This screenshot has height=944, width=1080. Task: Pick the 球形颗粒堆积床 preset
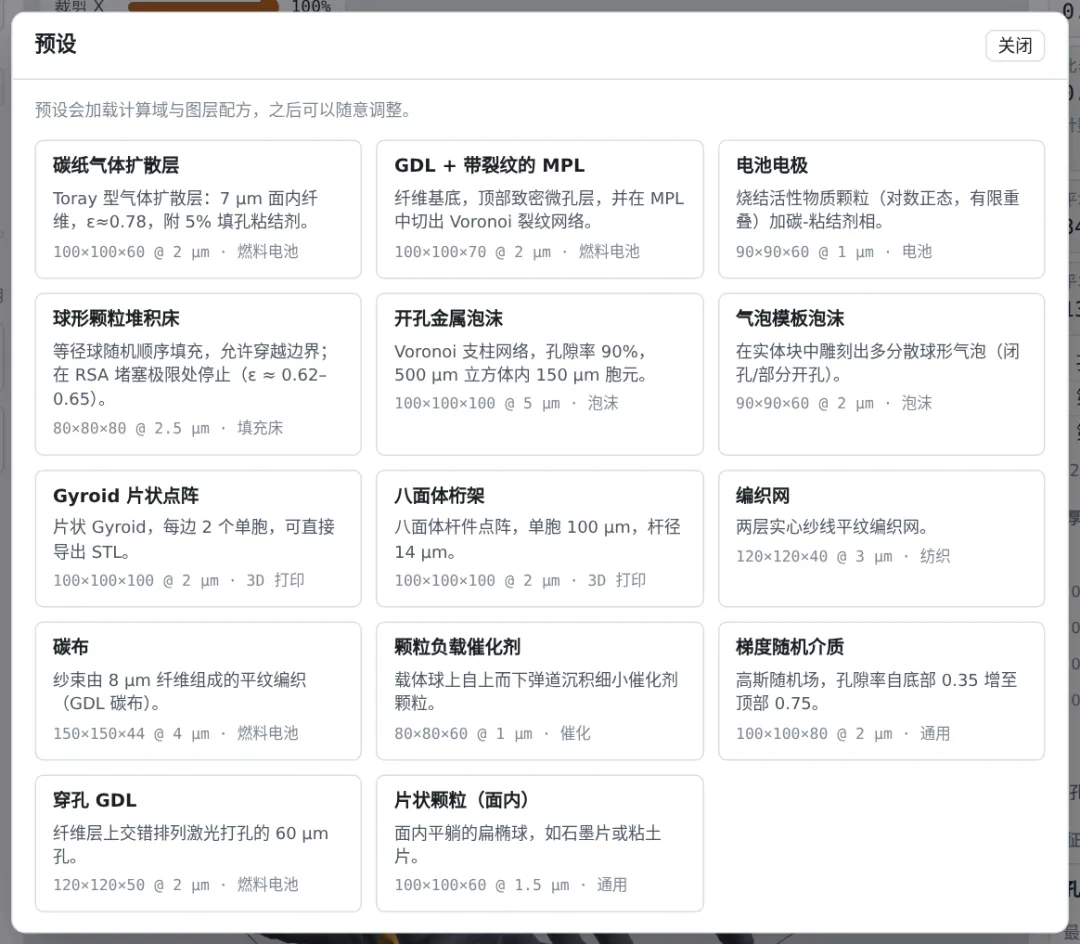198,374
